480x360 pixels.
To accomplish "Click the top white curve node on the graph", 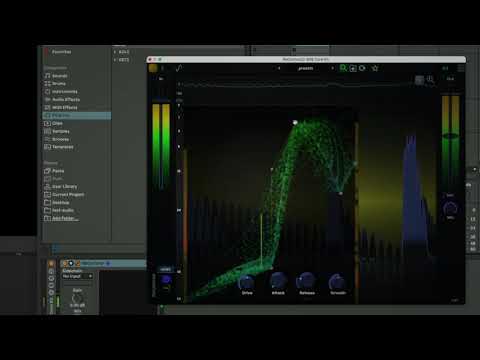I will pos(295,123).
